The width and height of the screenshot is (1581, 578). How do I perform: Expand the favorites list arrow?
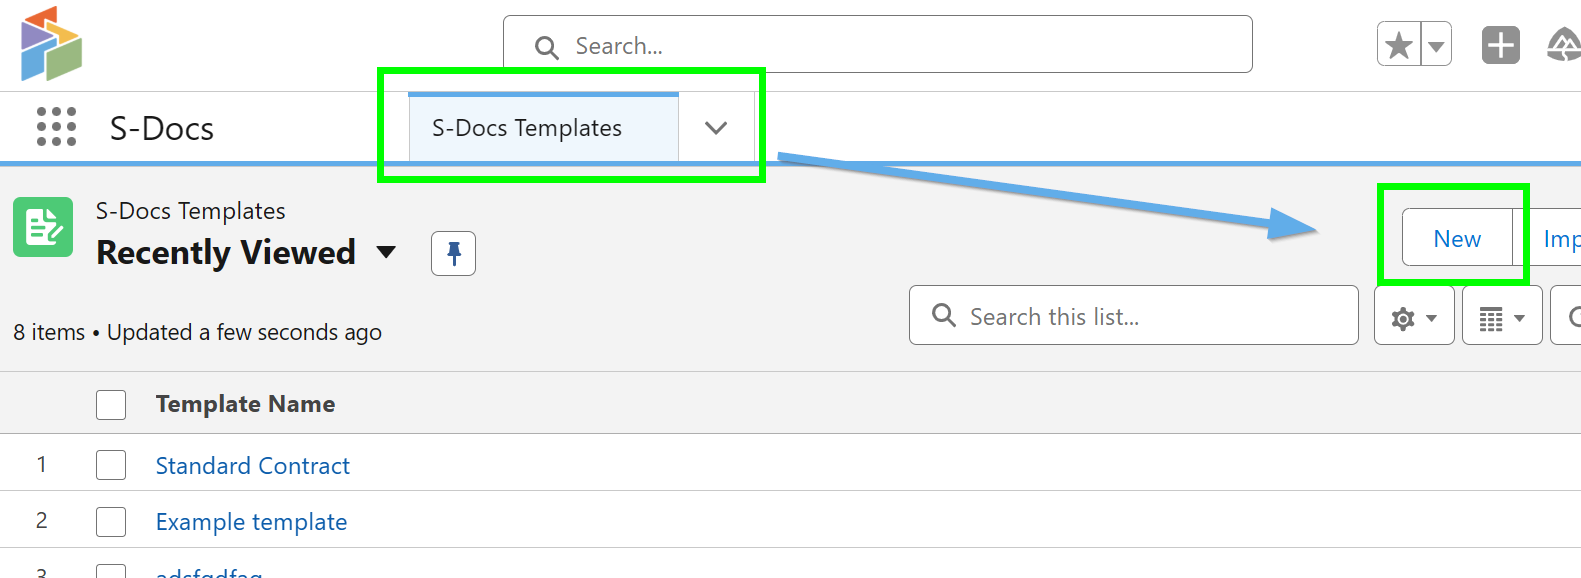click(1436, 46)
